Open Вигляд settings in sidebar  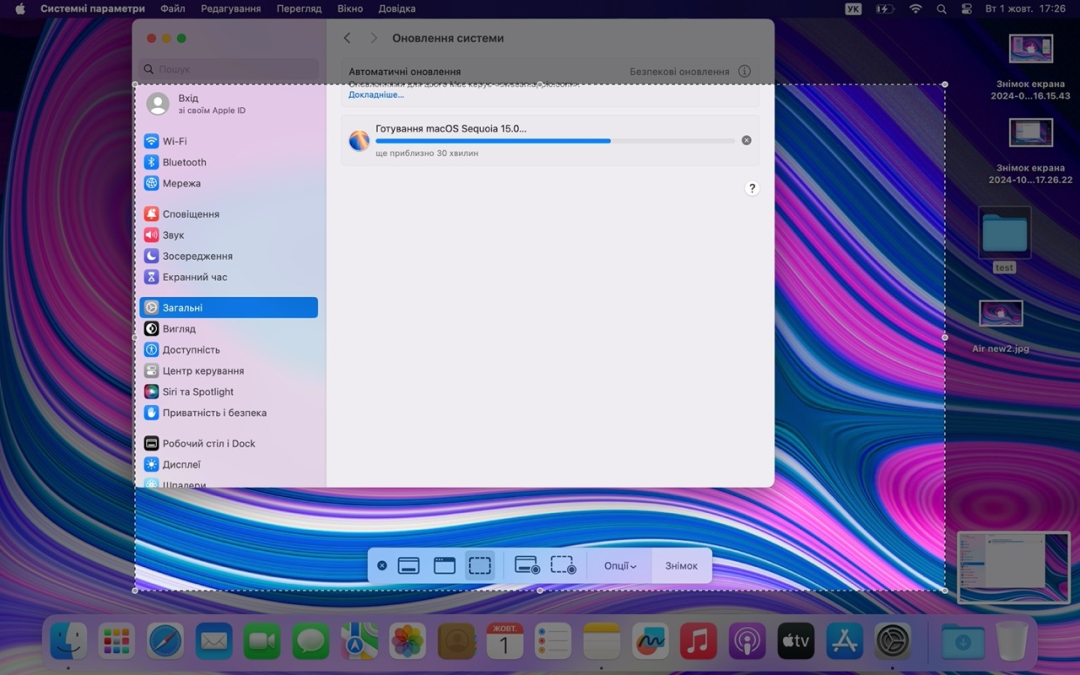229,329
